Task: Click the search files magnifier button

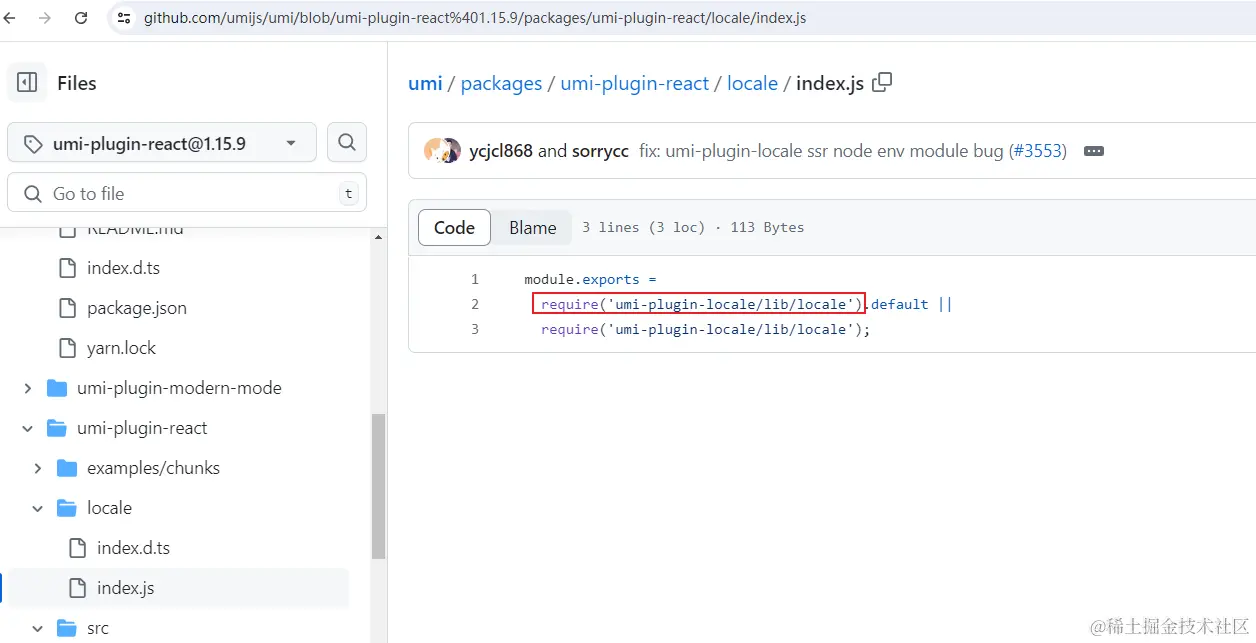Action: tap(347, 143)
